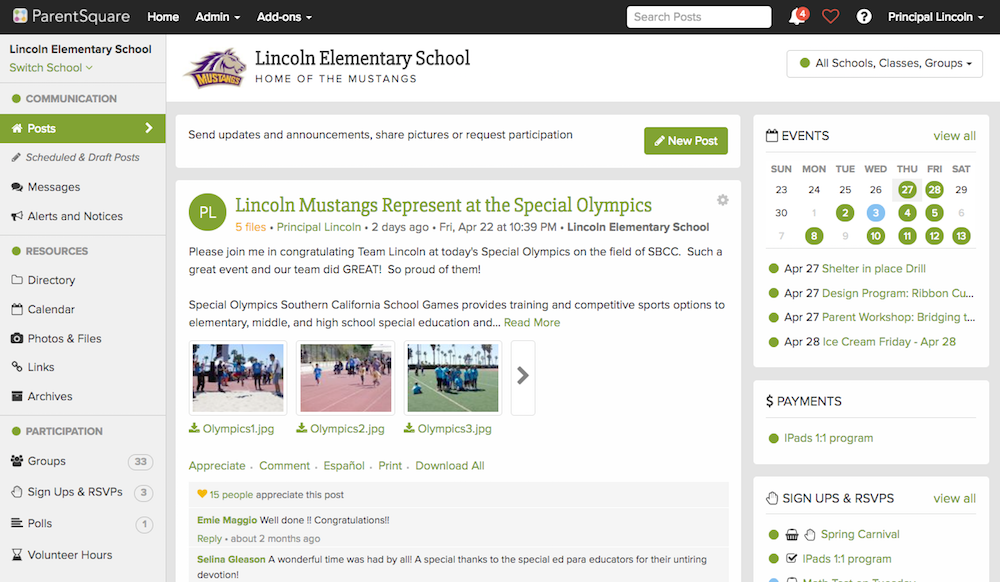This screenshot has height=582, width=1000.
Task: Open the 5 files link
Action: click(250, 227)
